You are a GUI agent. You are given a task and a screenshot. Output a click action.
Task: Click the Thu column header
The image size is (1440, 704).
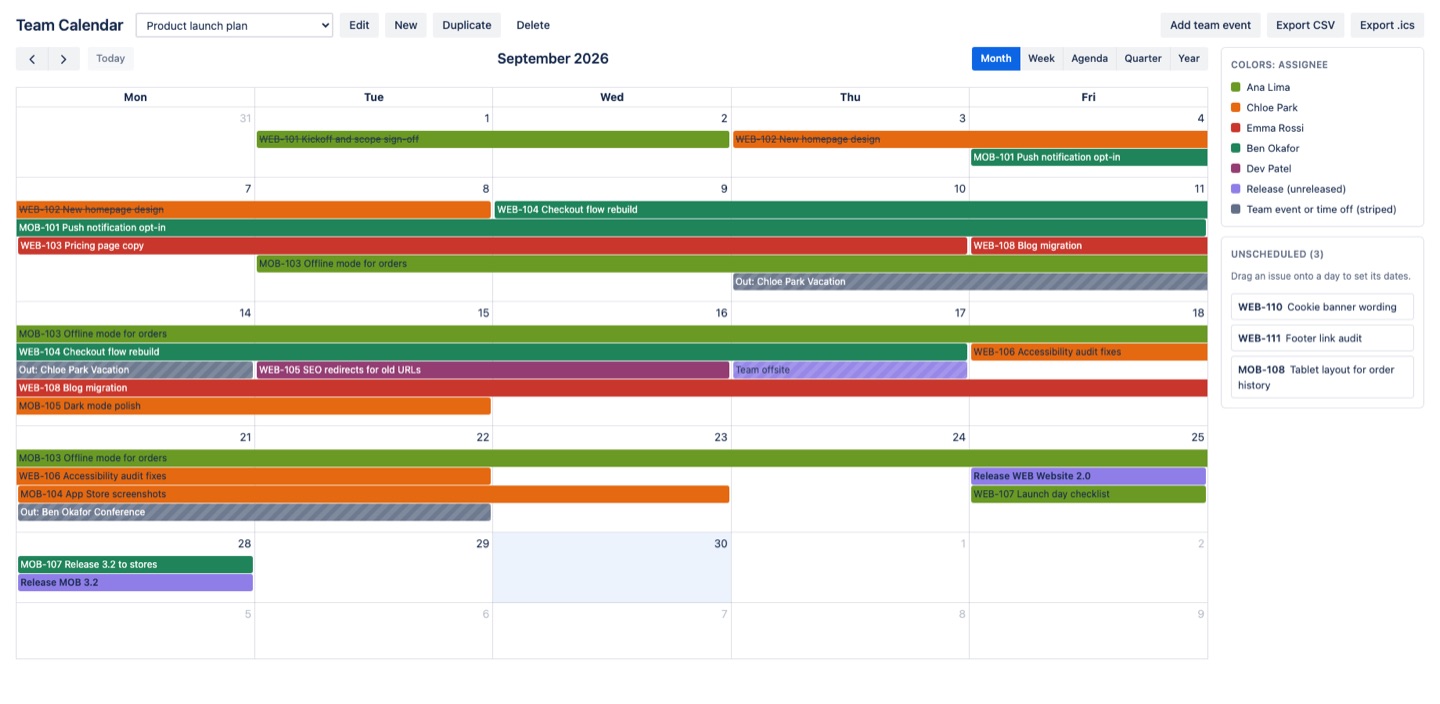[x=850, y=97]
